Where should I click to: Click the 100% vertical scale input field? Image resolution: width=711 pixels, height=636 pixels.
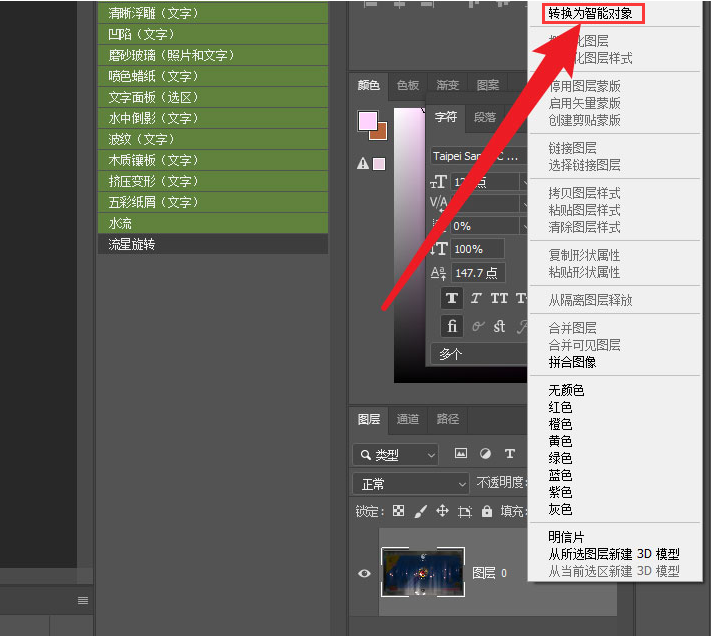(477, 249)
